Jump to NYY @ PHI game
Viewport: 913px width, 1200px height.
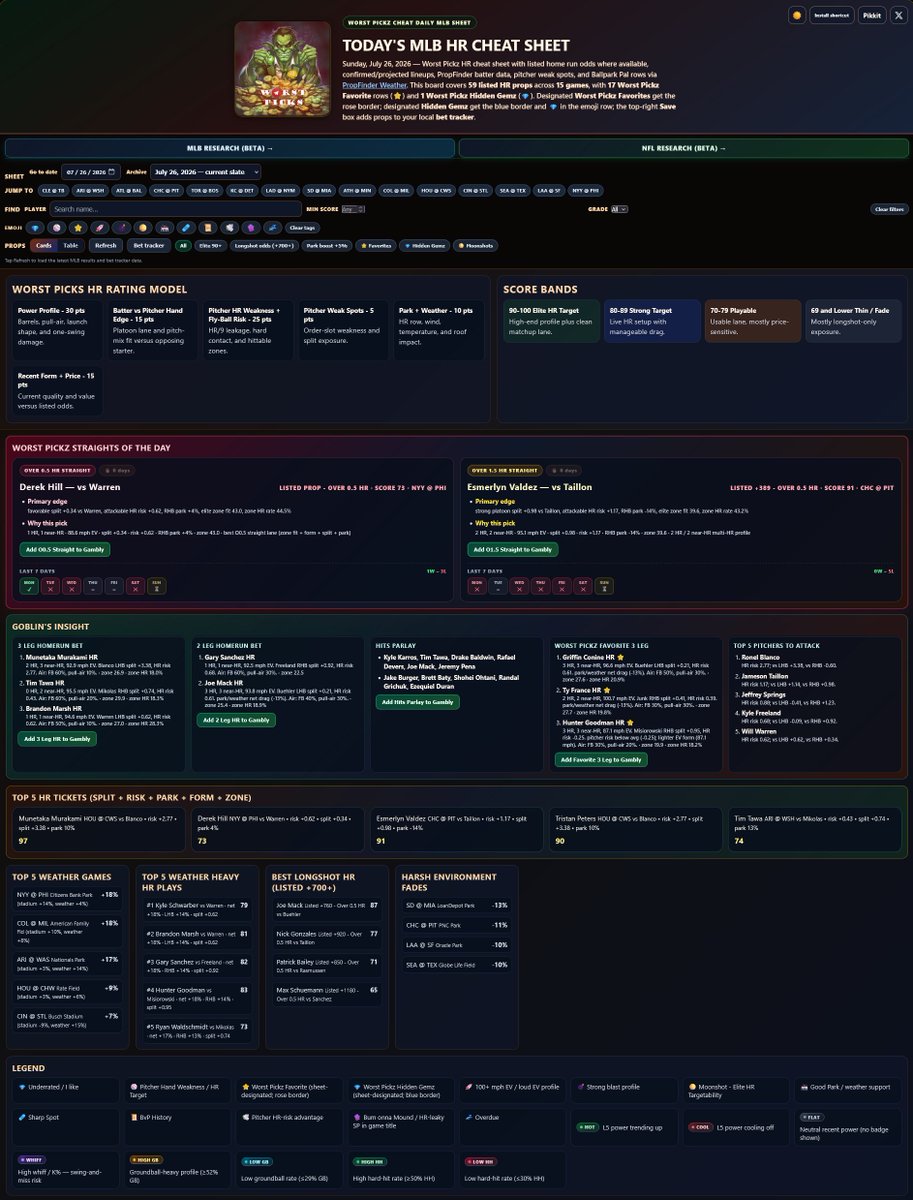click(x=585, y=190)
